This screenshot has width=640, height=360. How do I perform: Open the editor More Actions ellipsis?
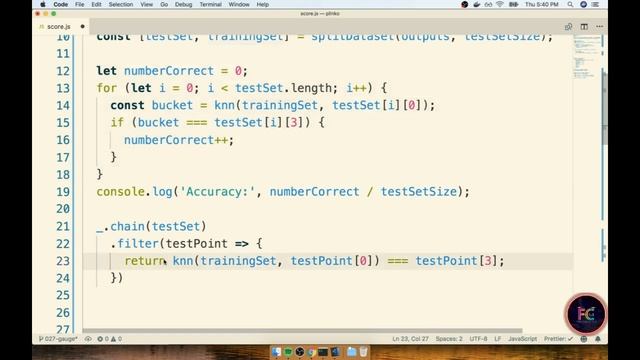[x=599, y=27]
